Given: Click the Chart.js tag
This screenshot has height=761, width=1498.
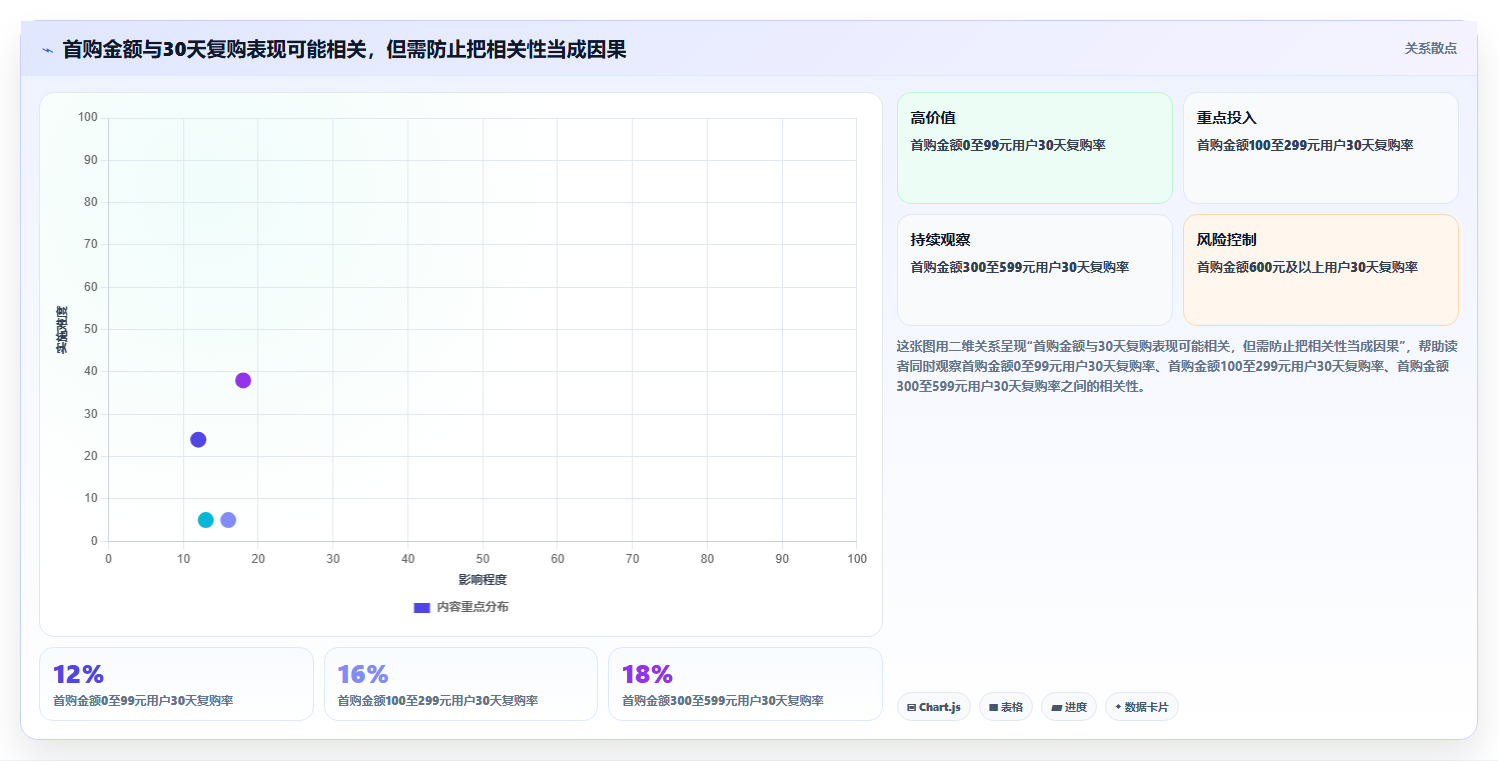Looking at the screenshot, I should 933,707.
